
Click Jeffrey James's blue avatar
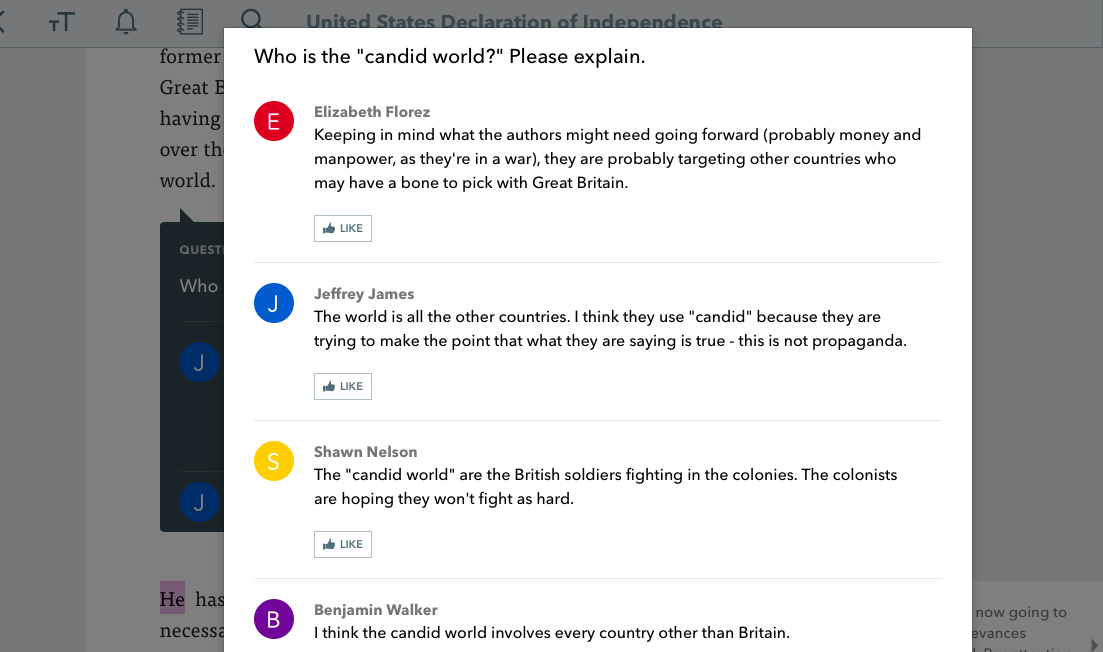pos(274,303)
